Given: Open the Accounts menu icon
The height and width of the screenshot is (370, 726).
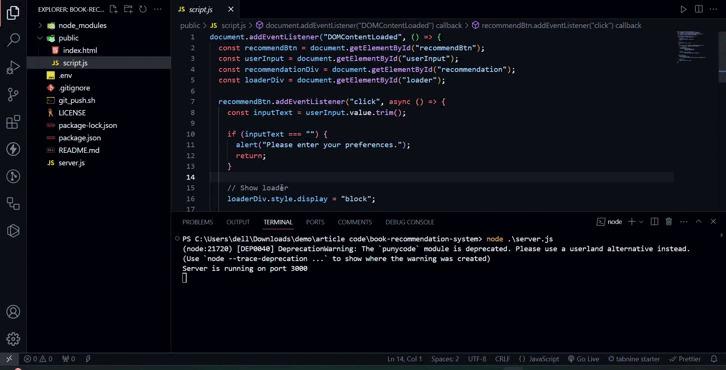Looking at the screenshot, I should point(13,312).
